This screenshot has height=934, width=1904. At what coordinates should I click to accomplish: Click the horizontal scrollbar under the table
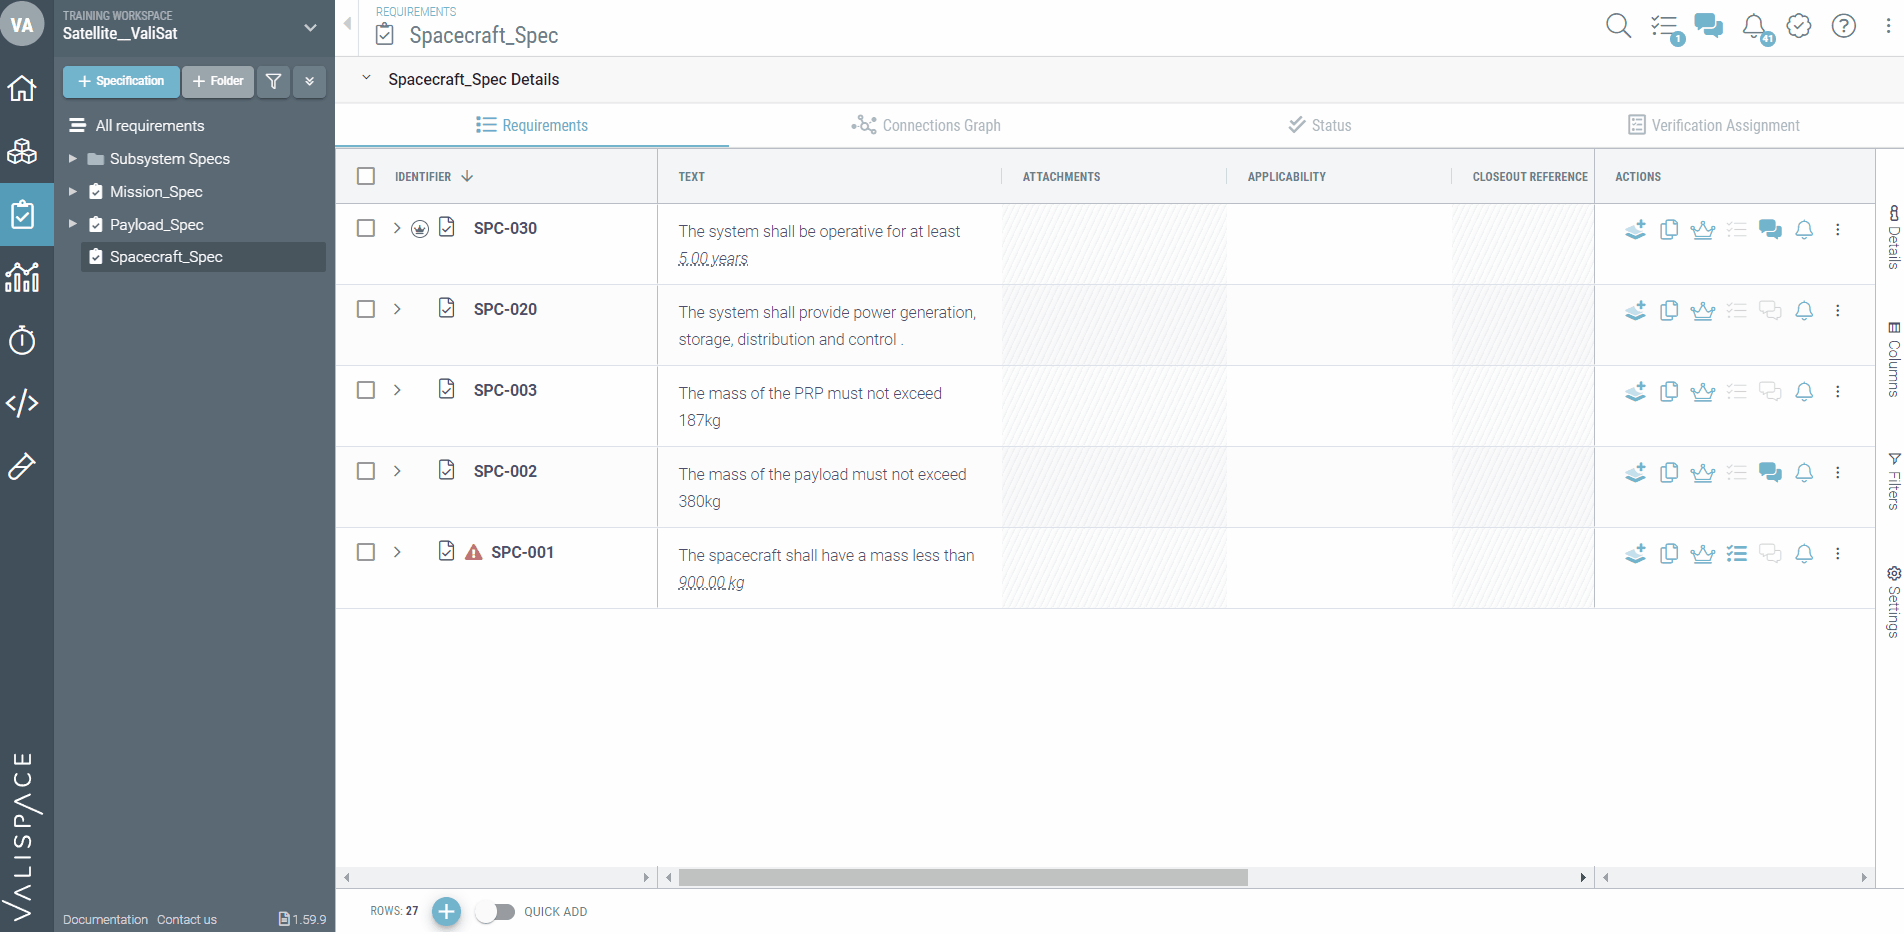click(962, 878)
